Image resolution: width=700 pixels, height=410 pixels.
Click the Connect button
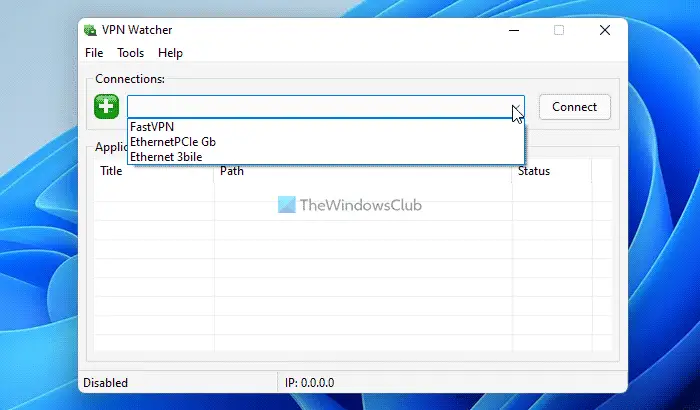(x=575, y=107)
